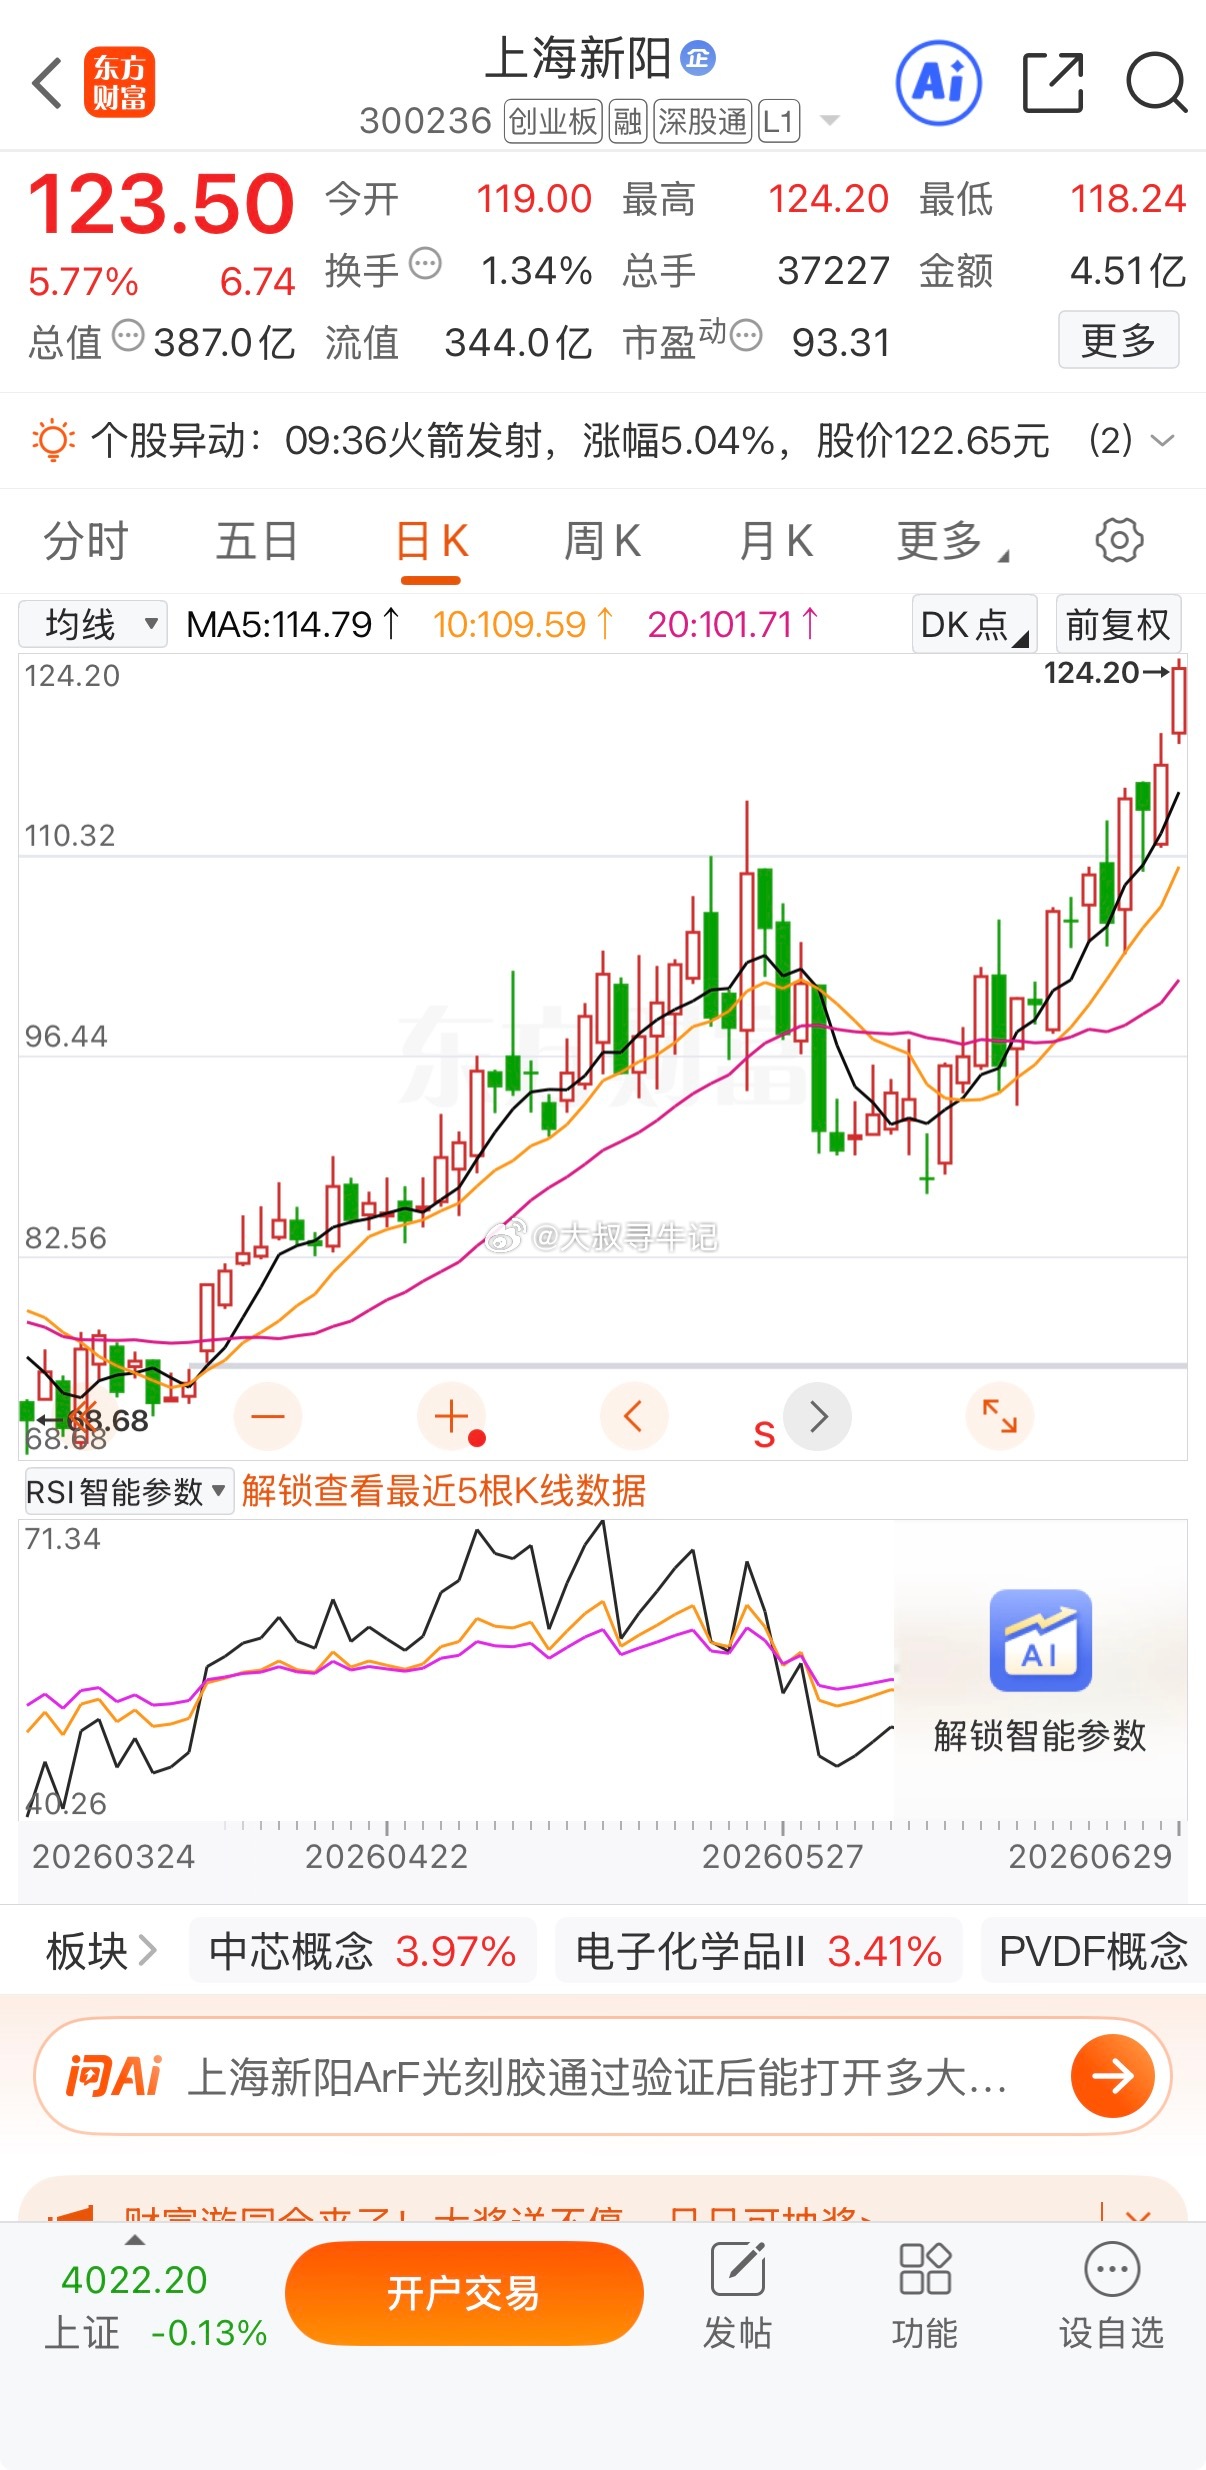
Task: Tap the red S marker on chart
Action: [x=764, y=1435]
